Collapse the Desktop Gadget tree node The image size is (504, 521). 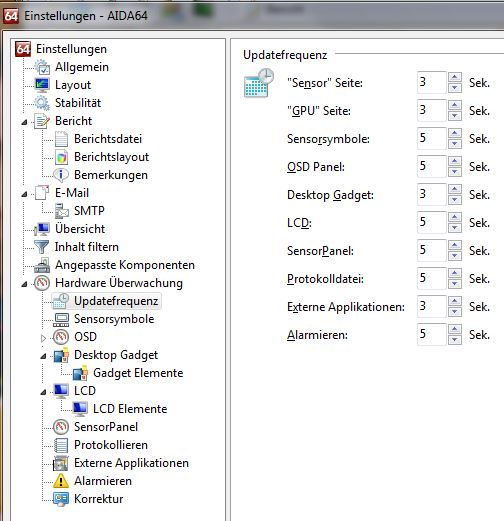(x=43, y=356)
